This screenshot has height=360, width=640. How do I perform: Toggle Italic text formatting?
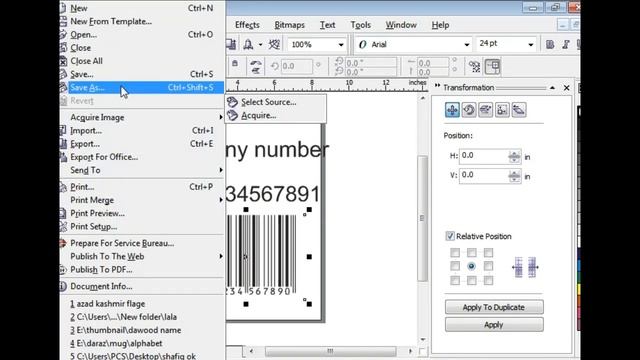pyautogui.click(x=566, y=44)
